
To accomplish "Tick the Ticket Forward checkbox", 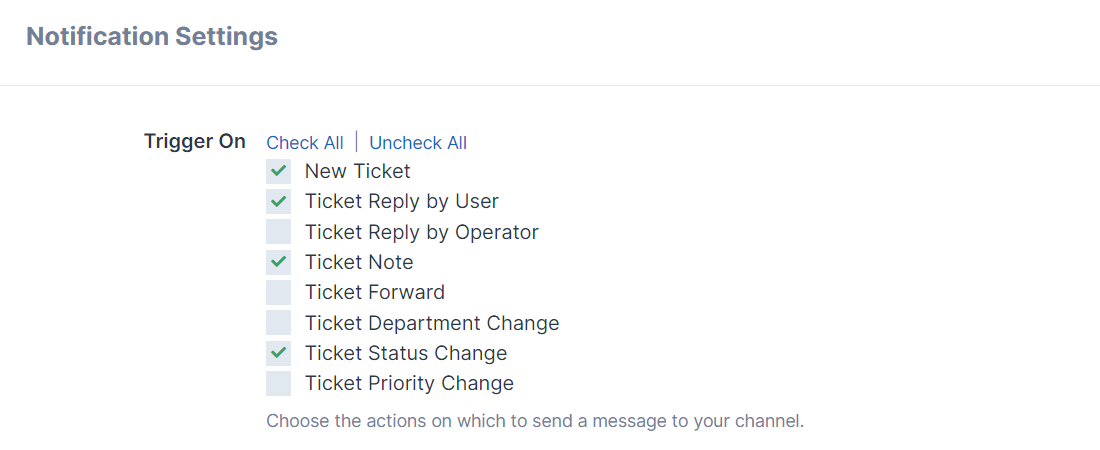I will (278, 292).
